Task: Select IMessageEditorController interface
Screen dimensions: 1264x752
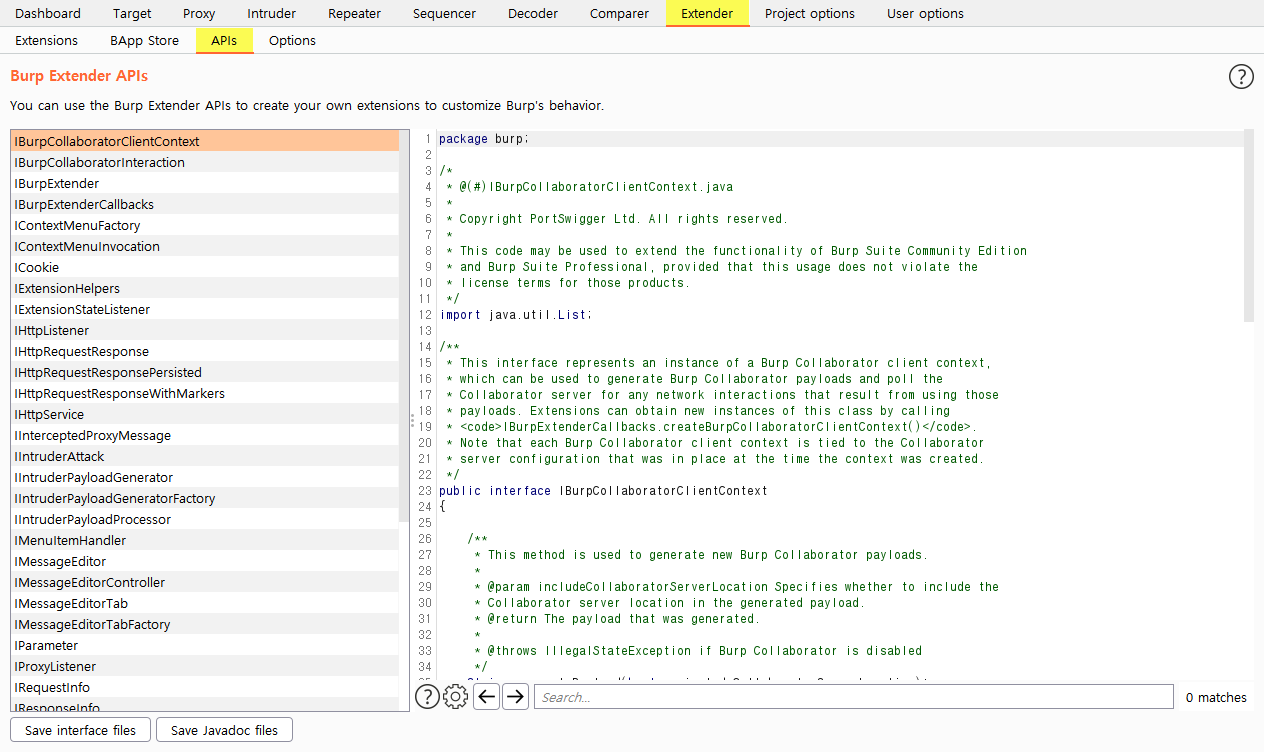Action: (x=204, y=582)
